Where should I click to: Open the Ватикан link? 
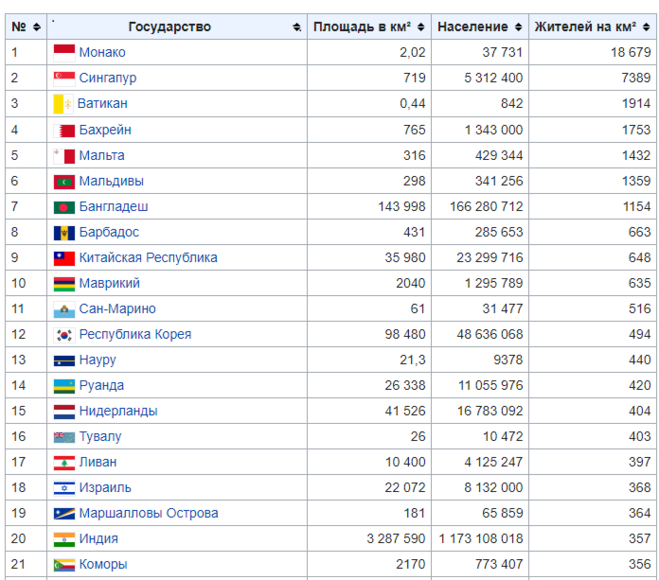102,104
